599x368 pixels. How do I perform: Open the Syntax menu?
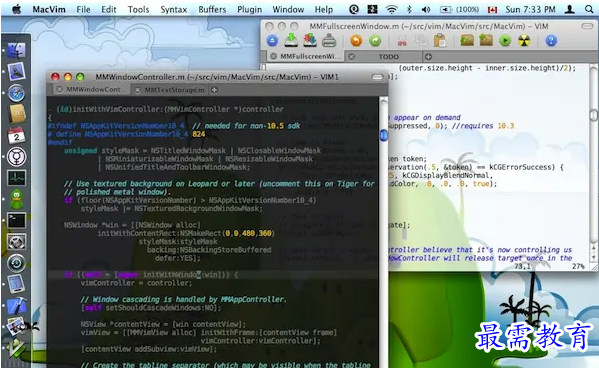click(174, 10)
